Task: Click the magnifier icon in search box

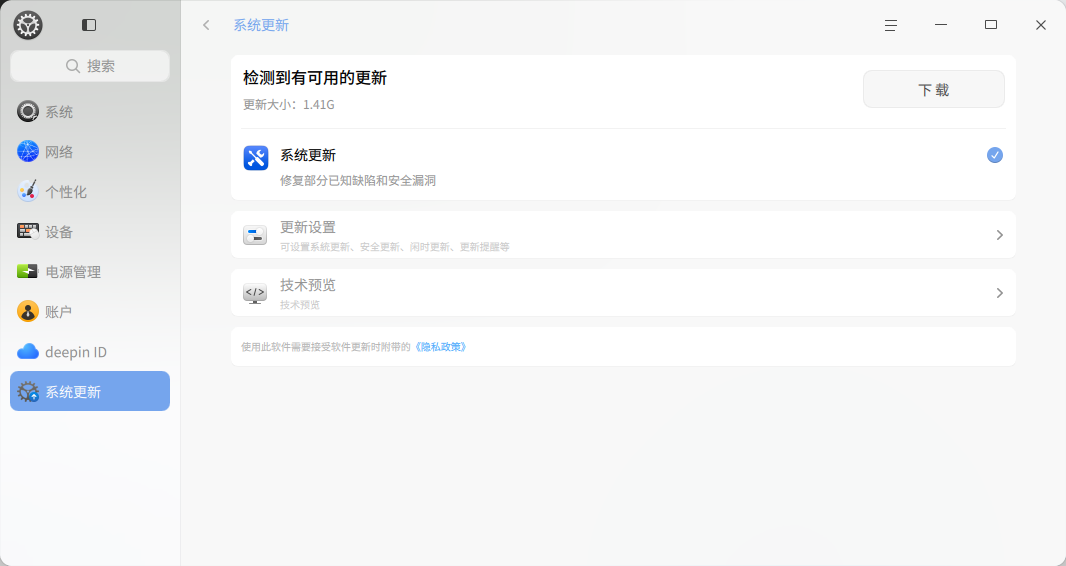Action: point(73,66)
